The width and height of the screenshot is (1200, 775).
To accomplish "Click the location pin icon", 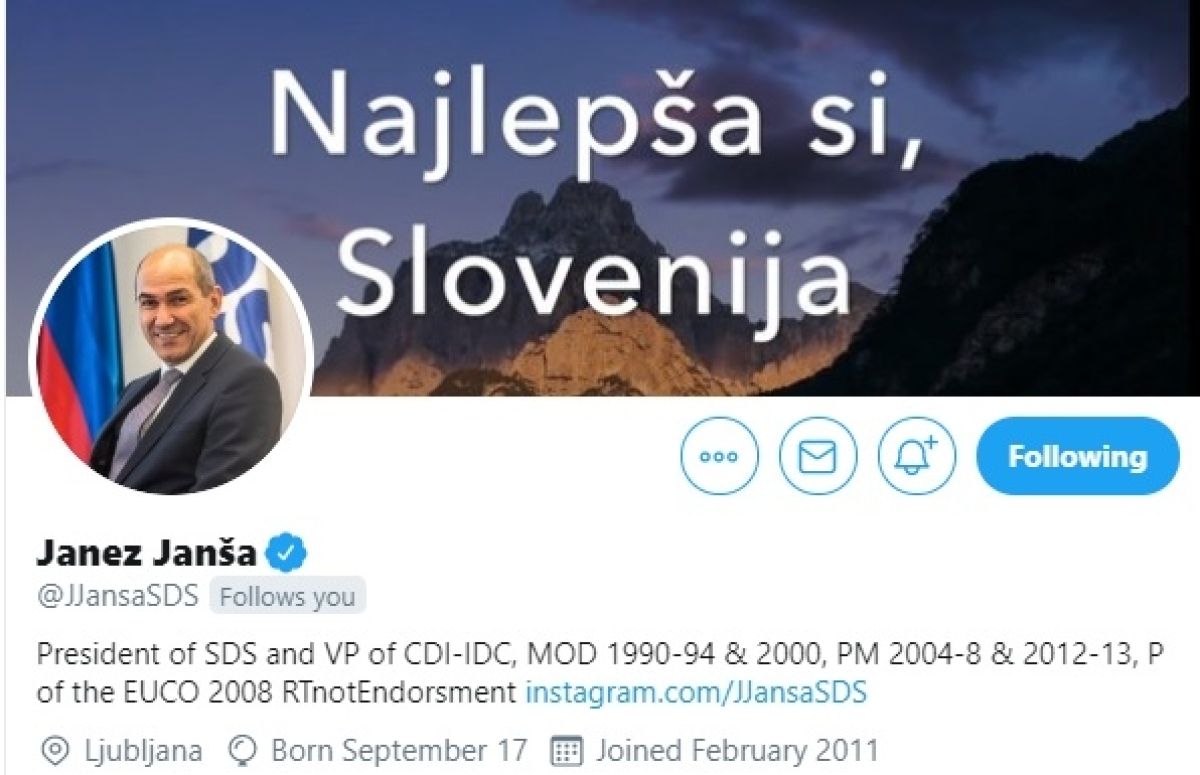I will coord(58,750).
